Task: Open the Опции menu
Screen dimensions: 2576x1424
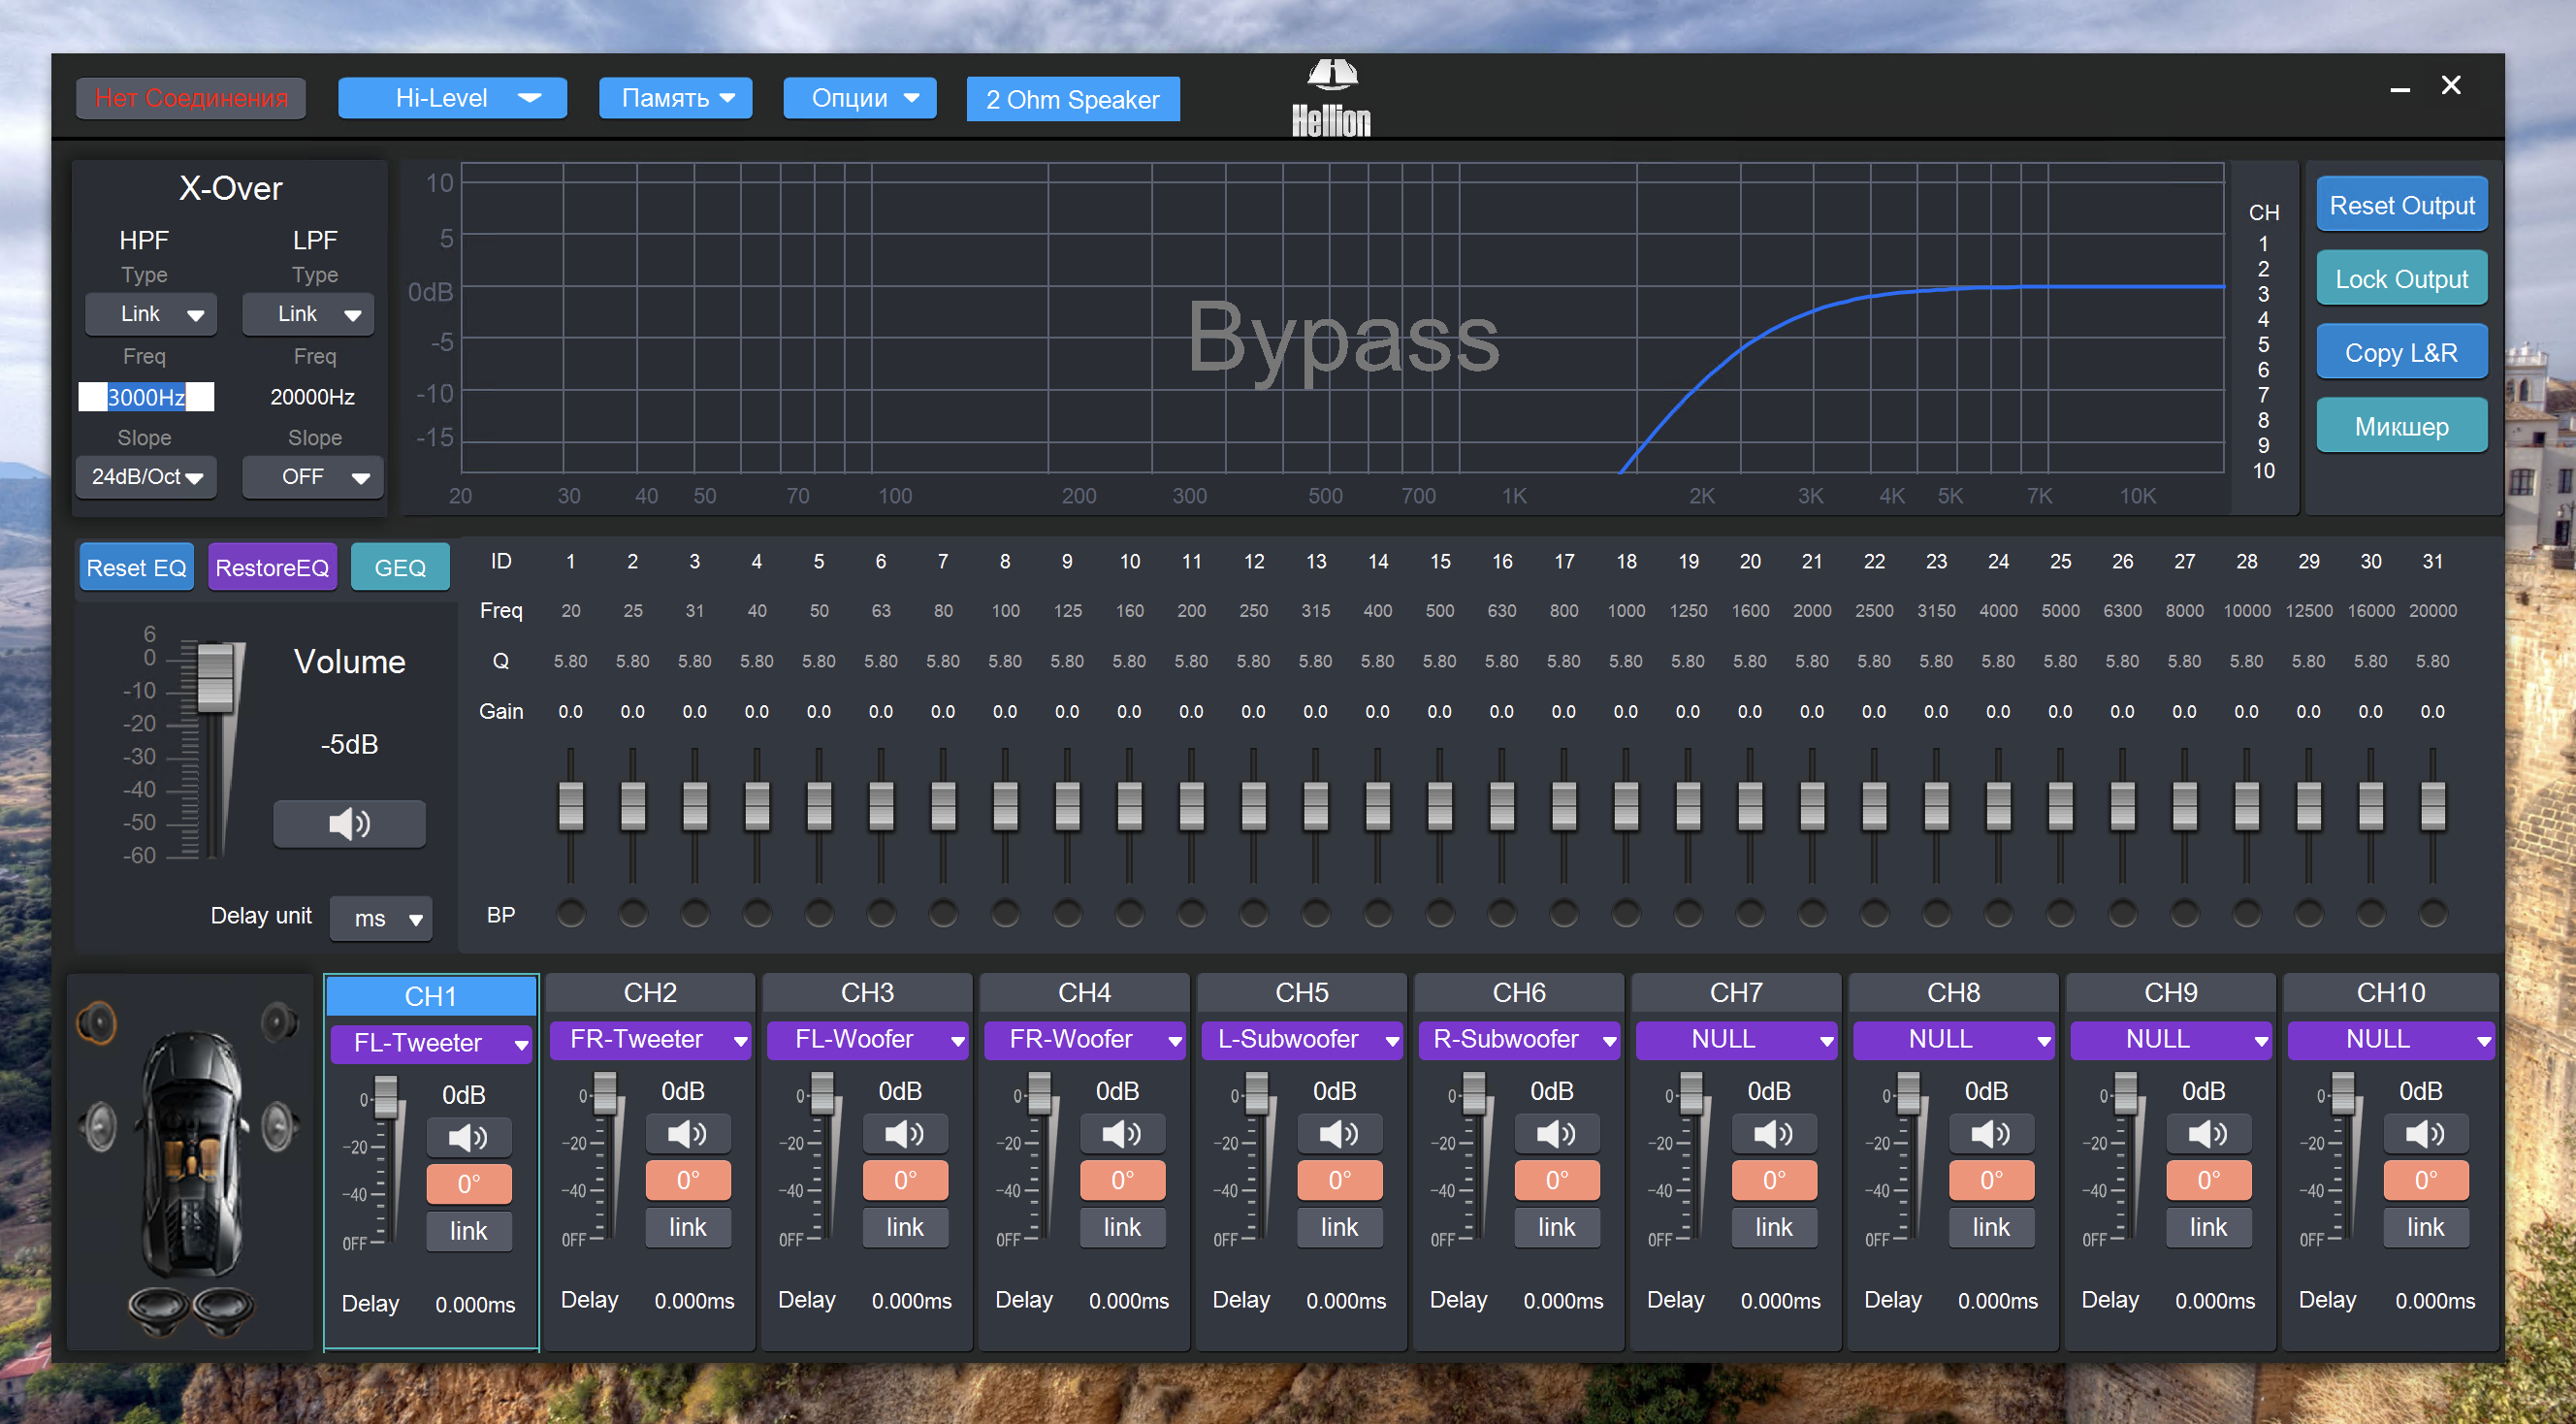Action: (x=860, y=98)
